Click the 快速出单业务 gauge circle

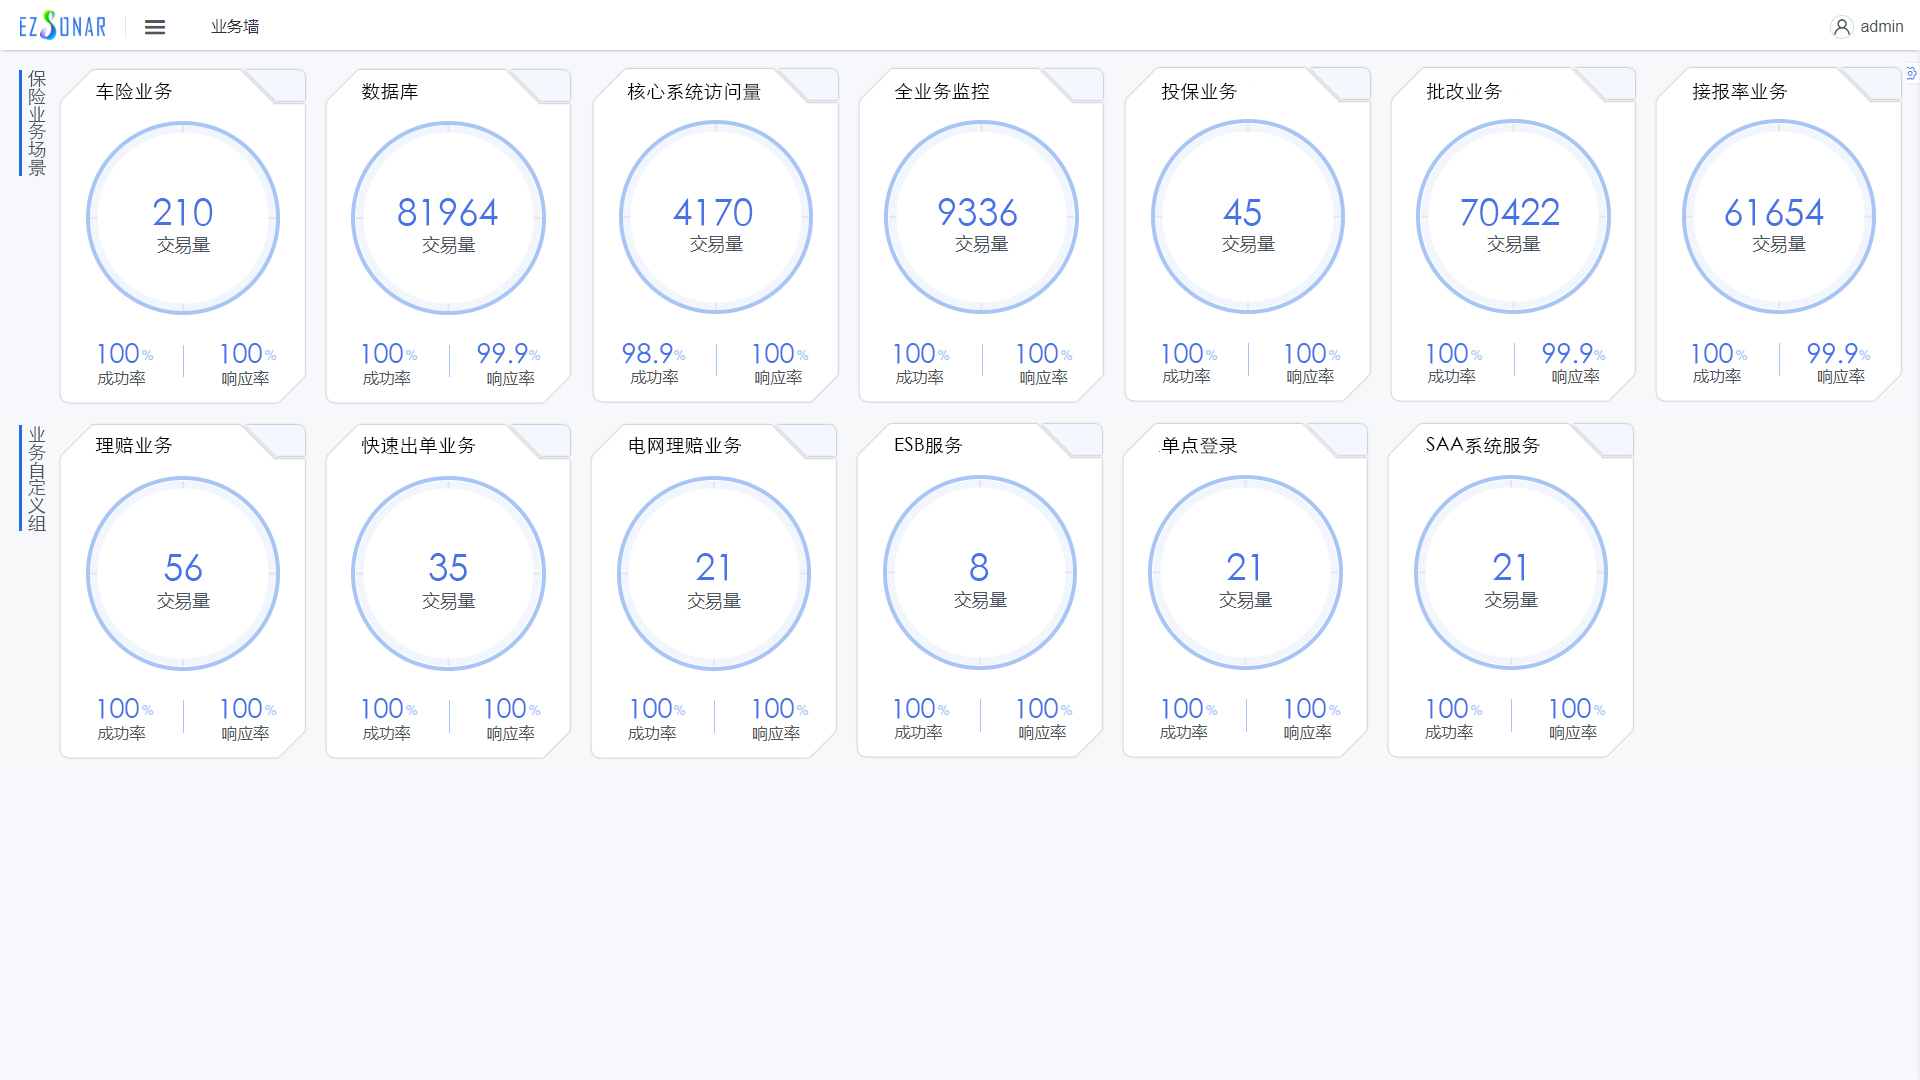[447, 572]
